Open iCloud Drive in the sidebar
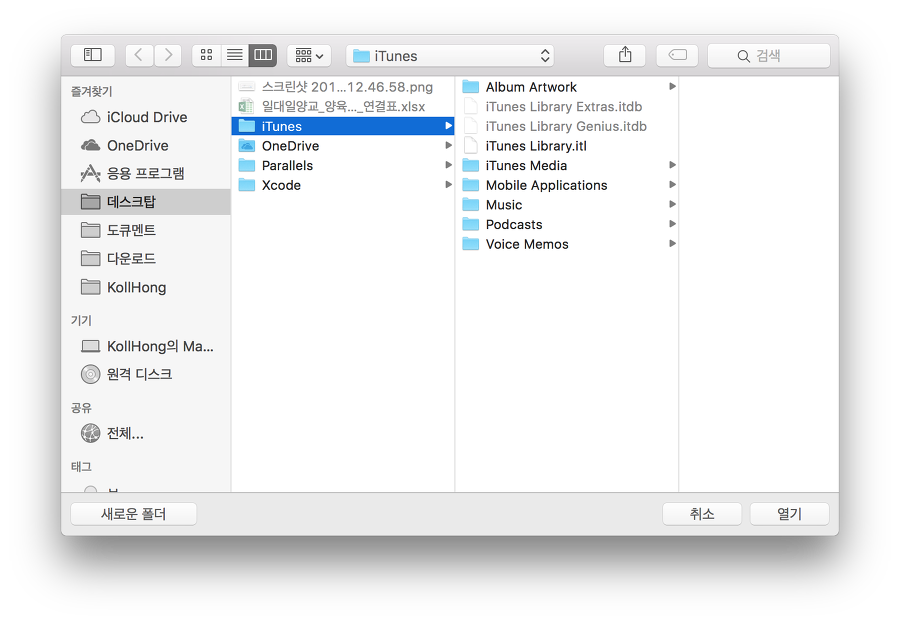The image size is (900, 623). pos(146,117)
